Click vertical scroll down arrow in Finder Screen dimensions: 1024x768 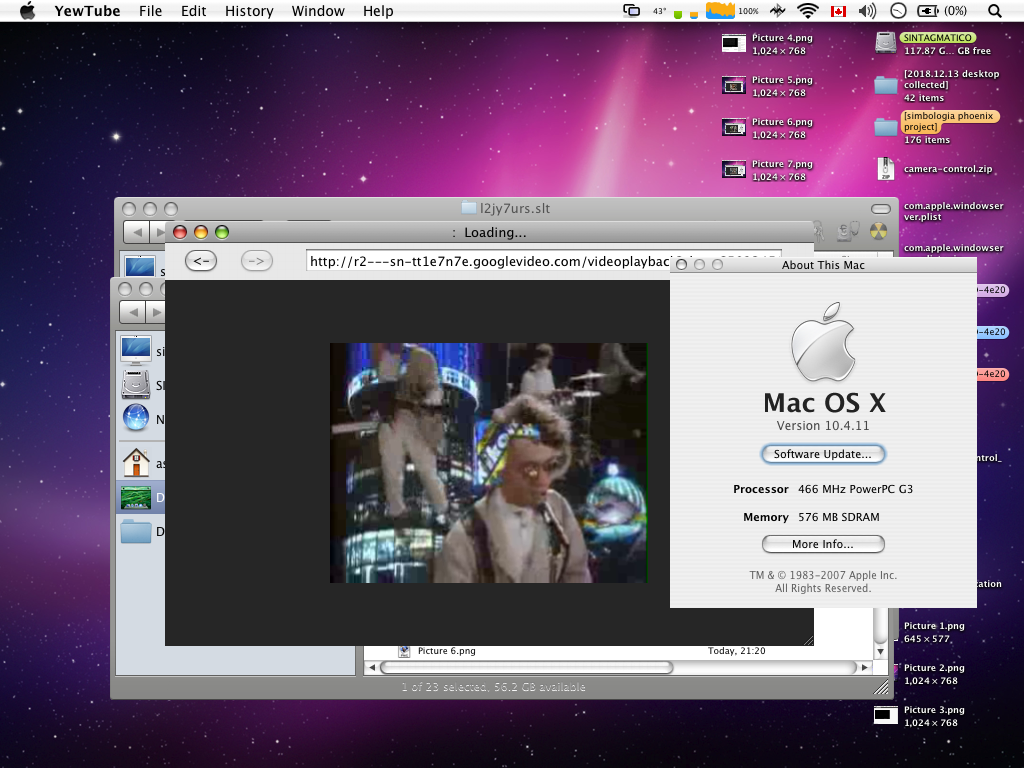coord(880,652)
